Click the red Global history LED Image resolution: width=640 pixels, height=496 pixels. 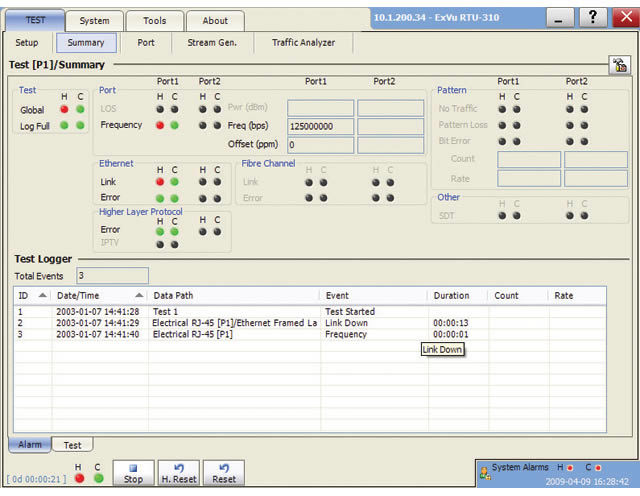pyautogui.click(x=64, y=109)
